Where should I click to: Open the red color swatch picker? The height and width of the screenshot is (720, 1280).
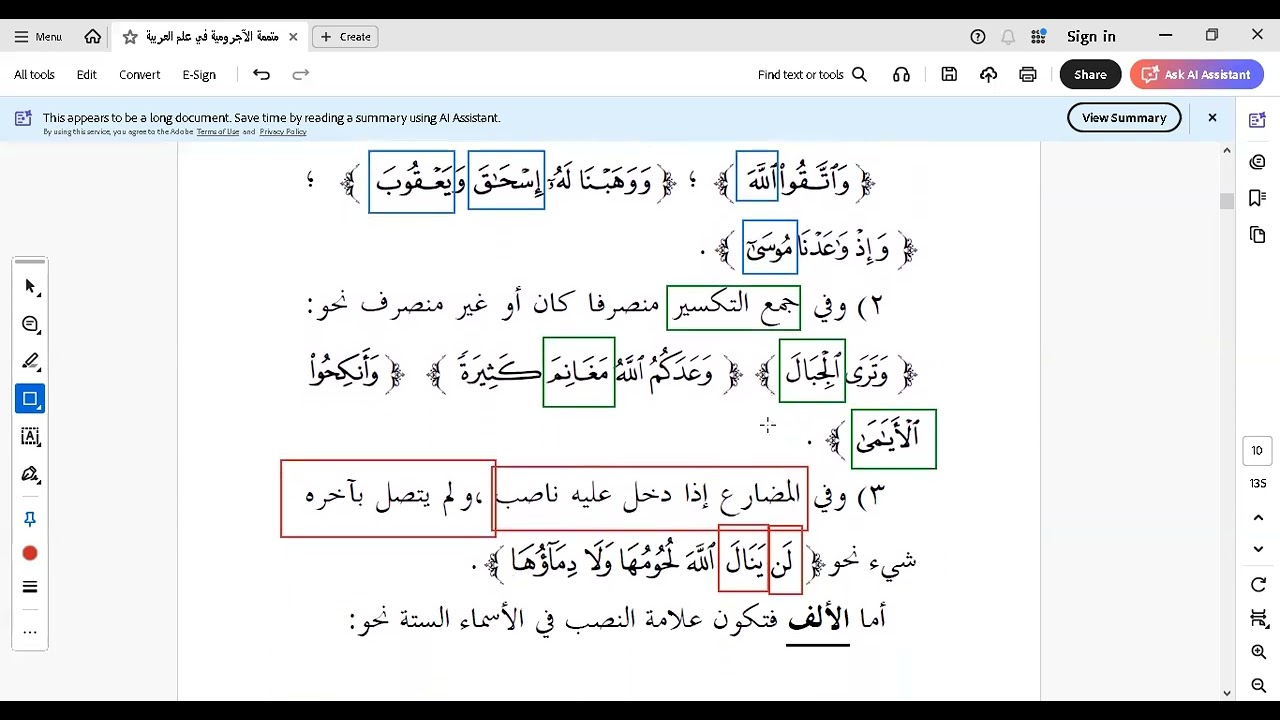(30, 553)
